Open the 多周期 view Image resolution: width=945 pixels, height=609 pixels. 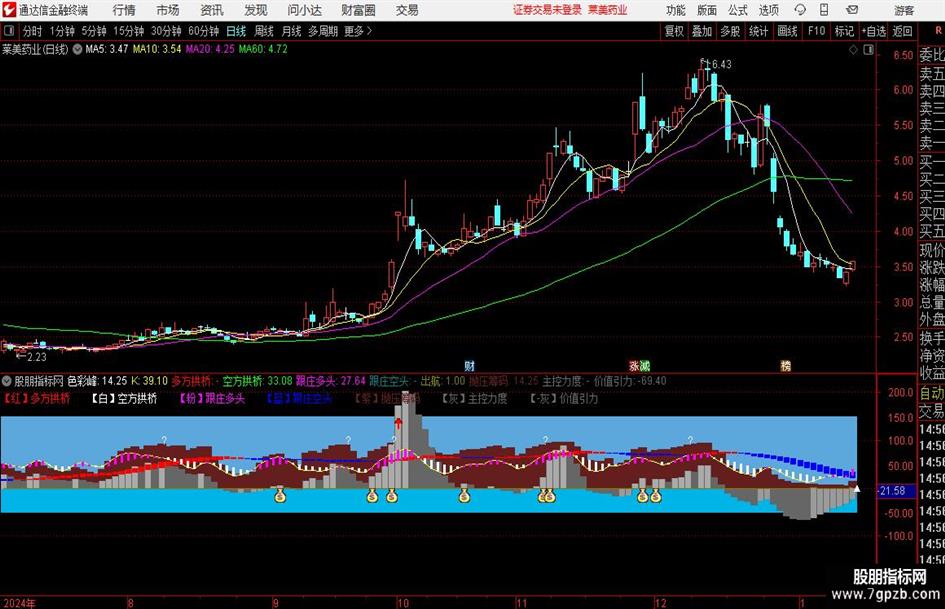[x=323, y=31]
